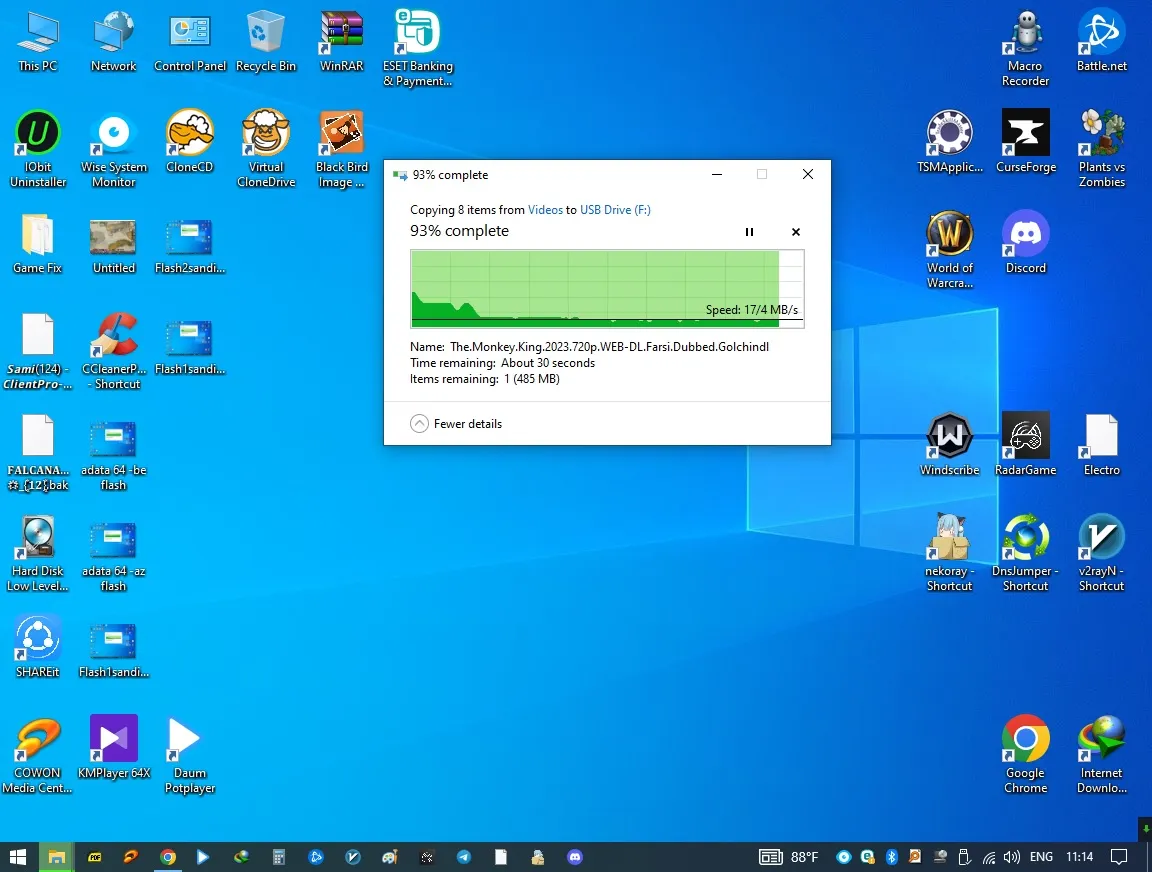The height and width of the screenshot is (872, 1152).
Task: Select the Battle.net desktop icon
Action: [1101, 41]
